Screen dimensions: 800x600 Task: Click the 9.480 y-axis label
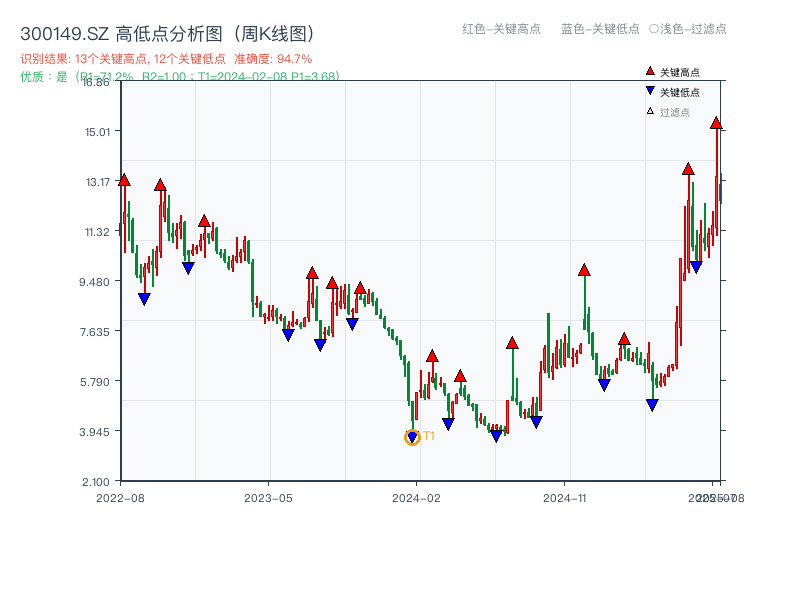click(x=94, y=282)
